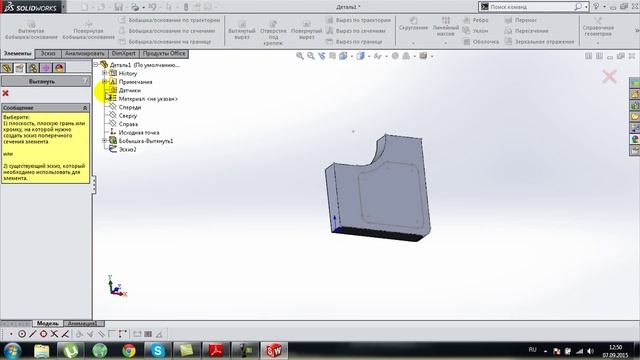Viewport: 640px width, 360px height.
Task: Click the Вытянутая бобышка/основание tool
Action: tap(31, 30)
